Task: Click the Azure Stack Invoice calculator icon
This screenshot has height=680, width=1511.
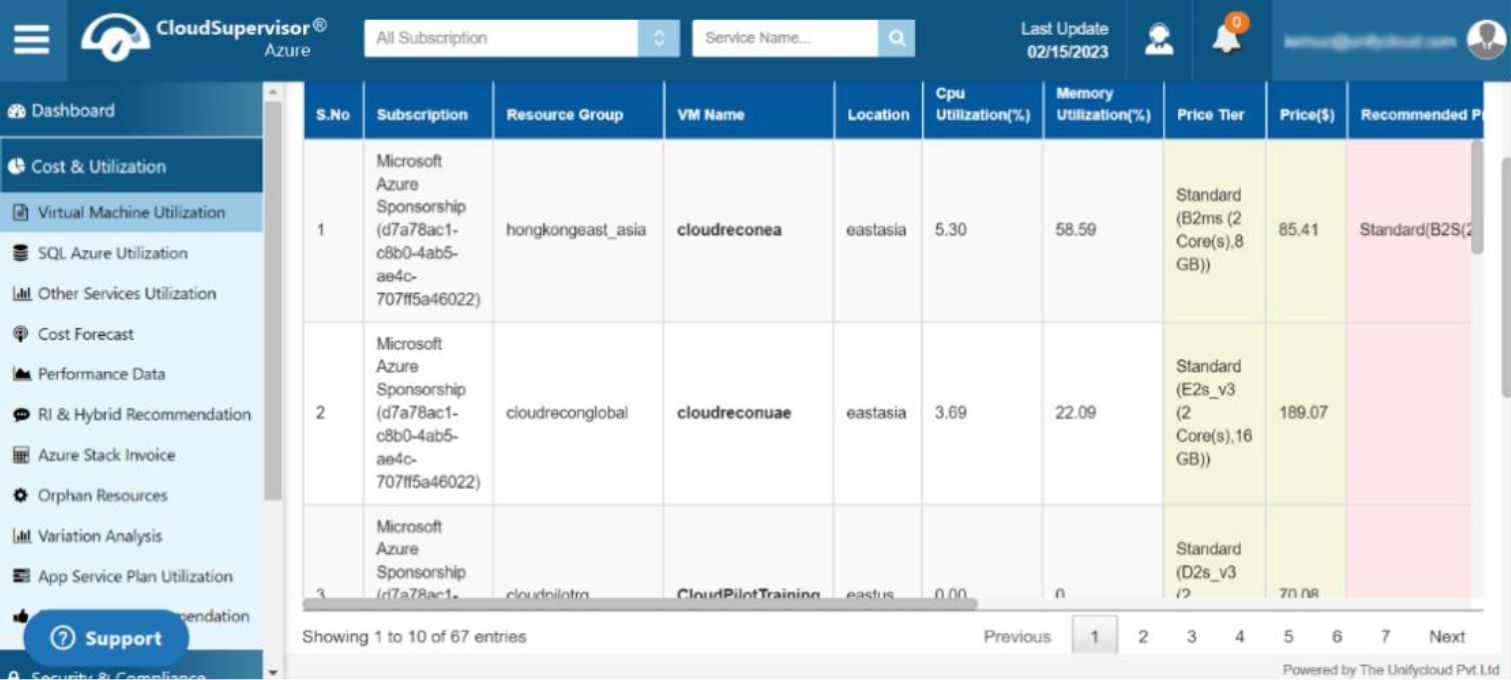Action: (x=21, y=456)
